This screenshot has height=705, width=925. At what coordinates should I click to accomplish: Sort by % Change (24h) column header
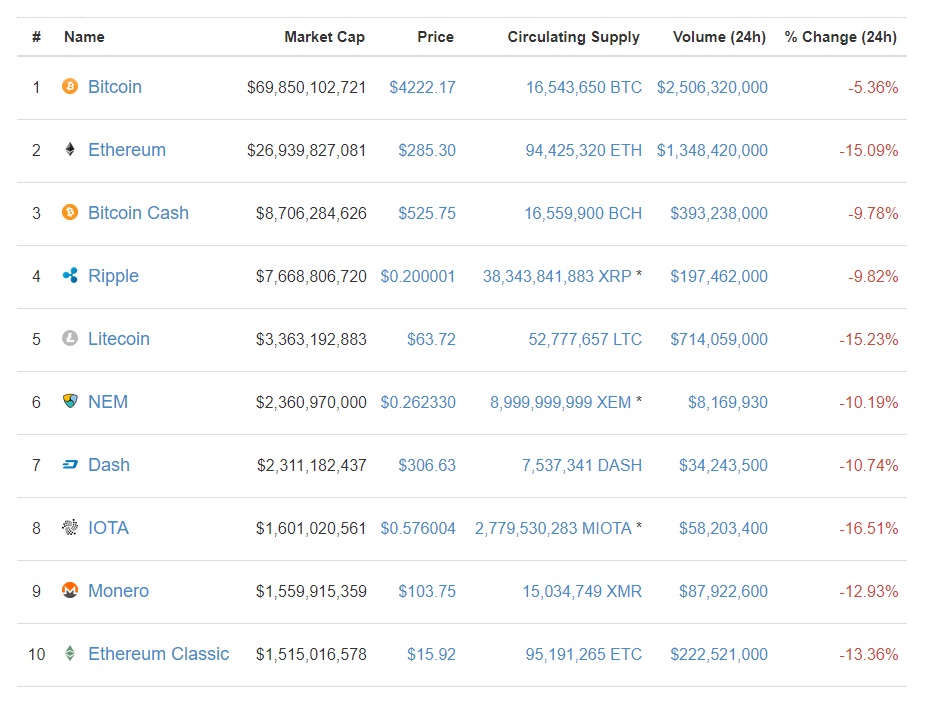point(841,37)
